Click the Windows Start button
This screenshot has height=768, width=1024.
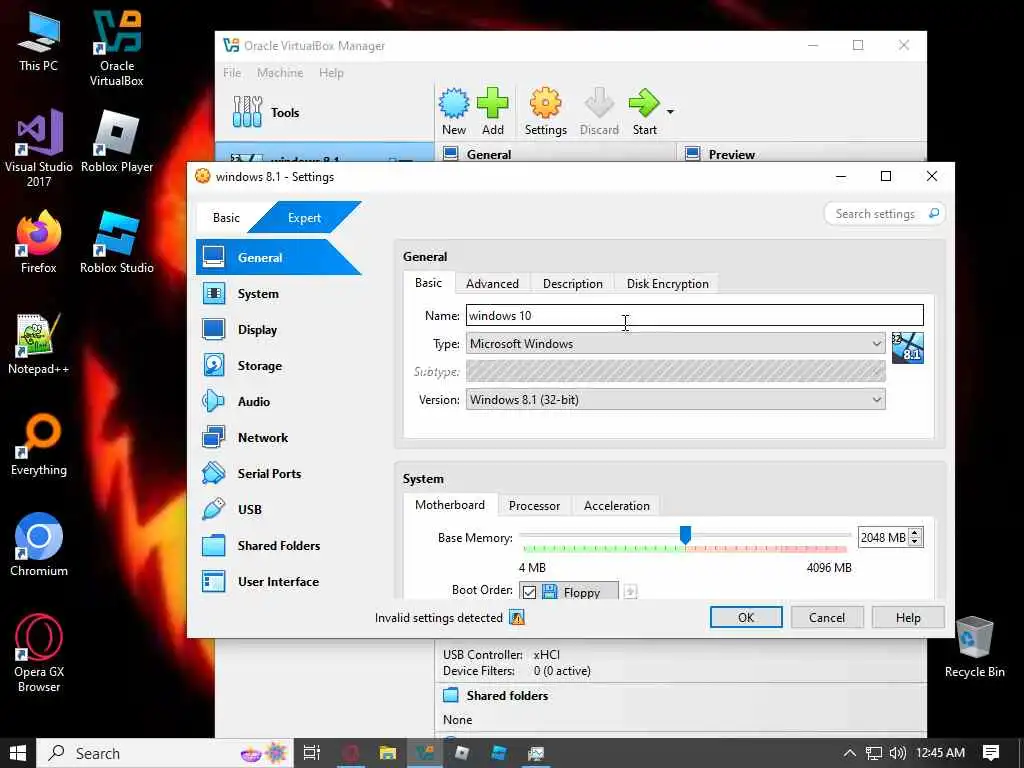click(x=18, y=753)
